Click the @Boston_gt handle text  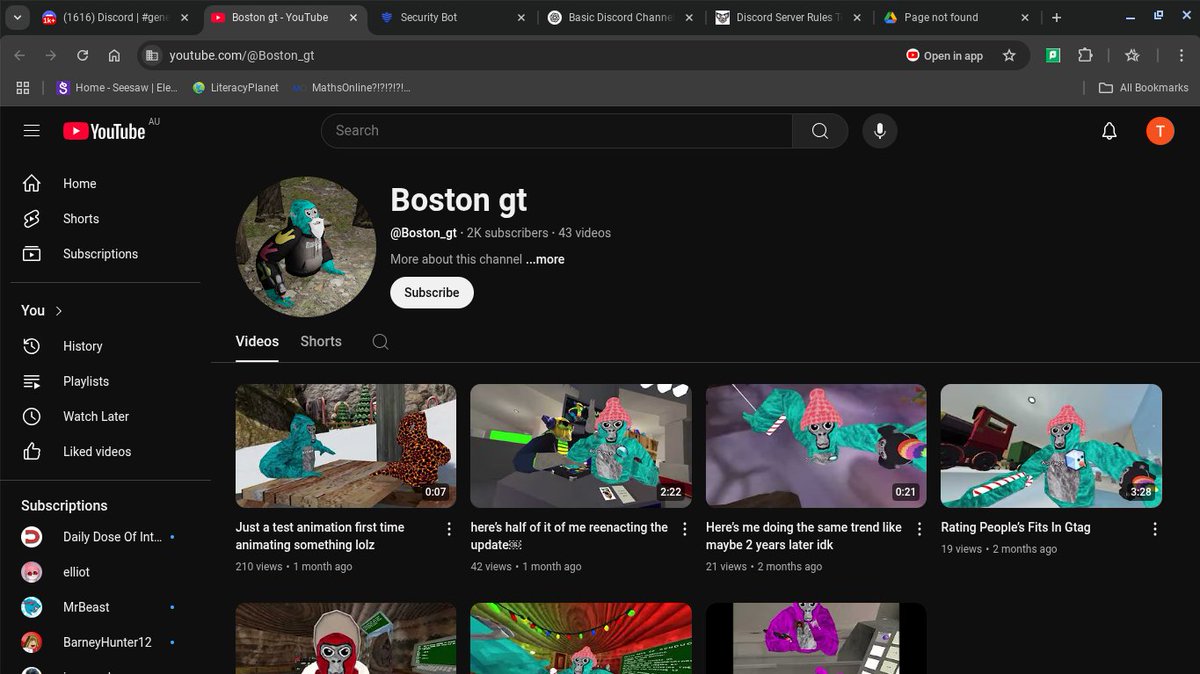click(x=423, y=233)
